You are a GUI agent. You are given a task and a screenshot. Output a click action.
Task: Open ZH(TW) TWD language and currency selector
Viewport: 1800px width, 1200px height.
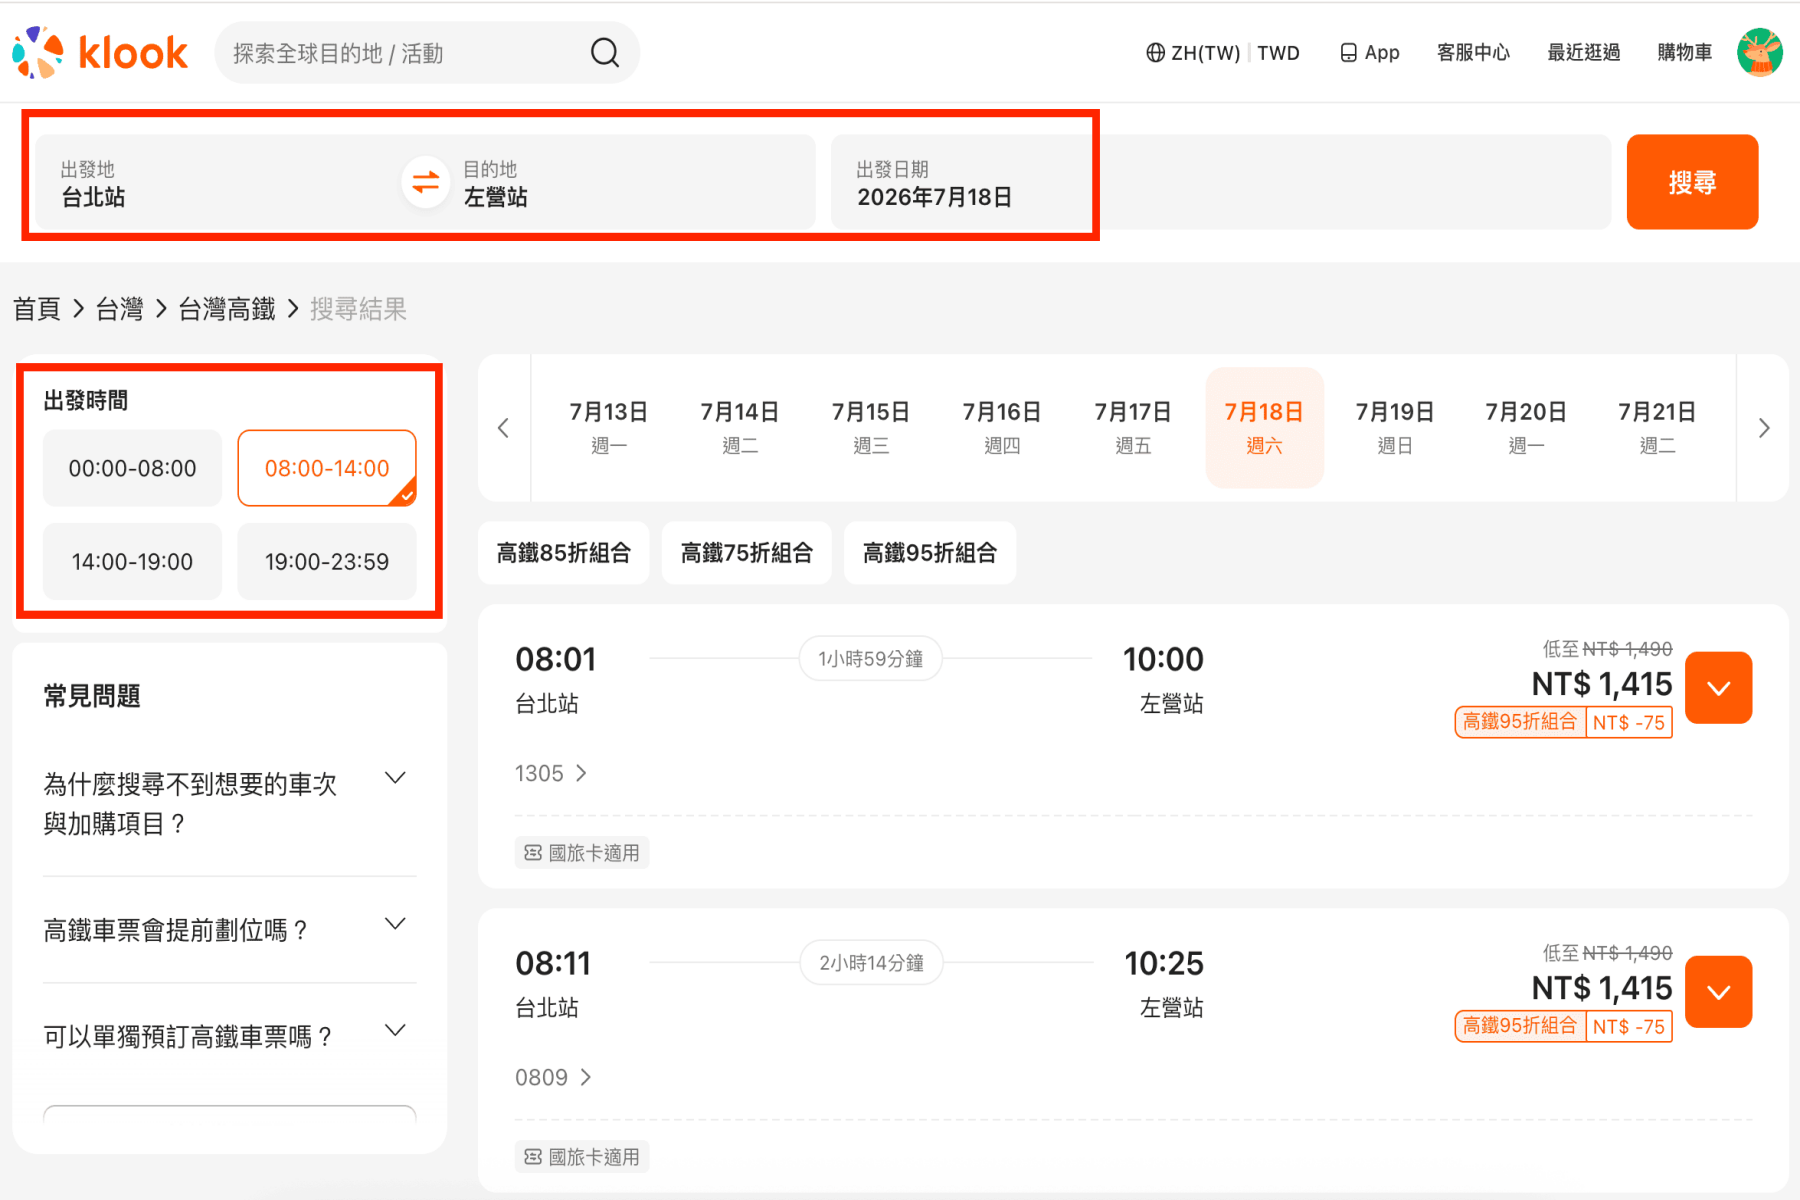coord(1222,52)
